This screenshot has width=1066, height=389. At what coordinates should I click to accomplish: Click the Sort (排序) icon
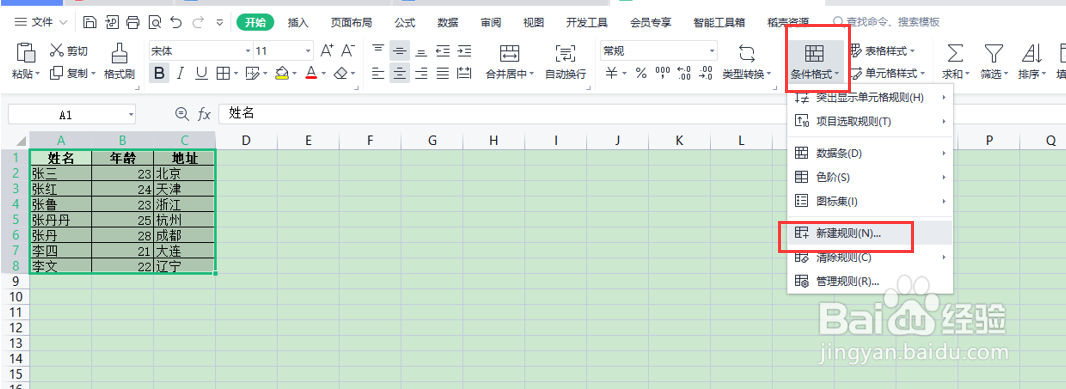[x=1032, y=54]
